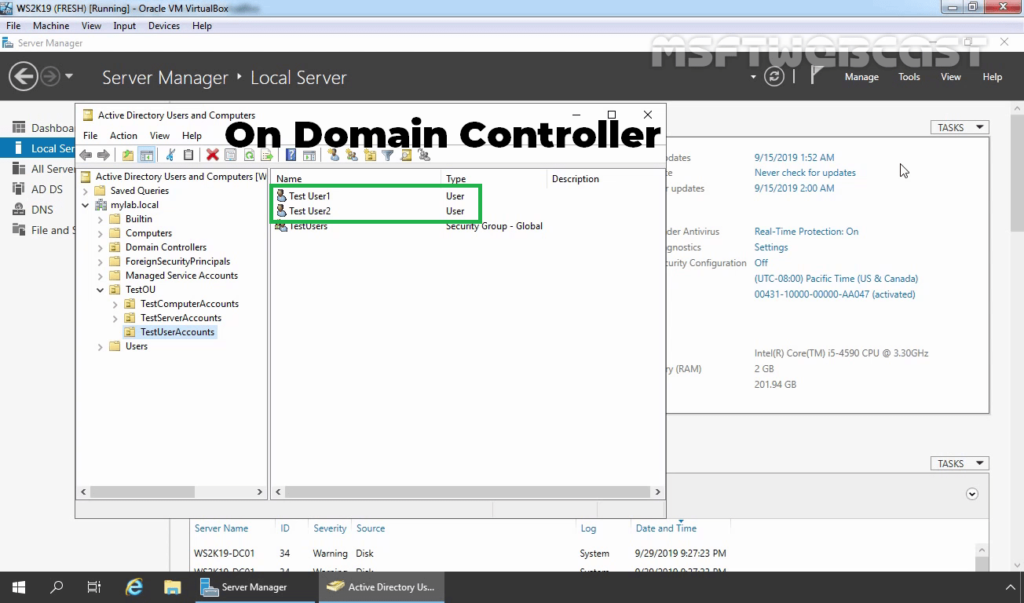Click the product ID activation link
The image size is (1024, 603).
point(835,295)
